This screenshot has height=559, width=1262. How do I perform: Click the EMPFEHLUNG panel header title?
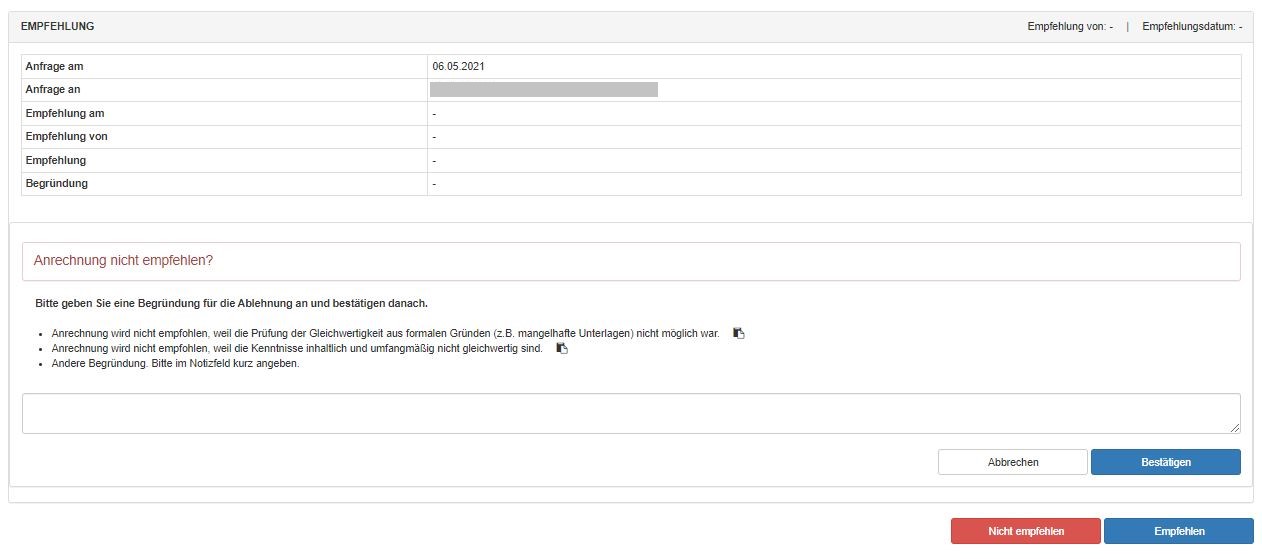pyautogui.click(x=58, y=26)
